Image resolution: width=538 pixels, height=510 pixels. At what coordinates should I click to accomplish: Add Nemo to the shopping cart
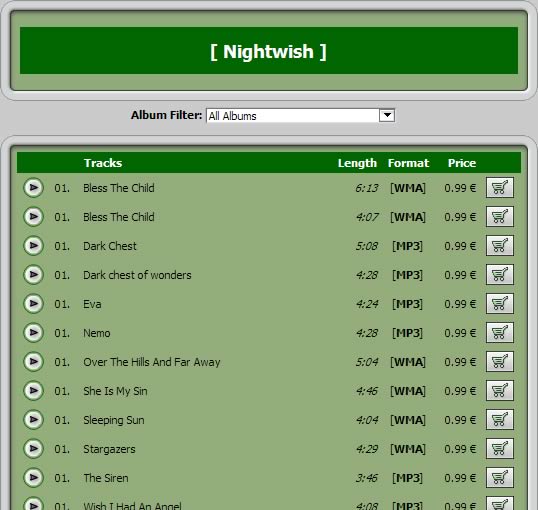click(500, 333)
